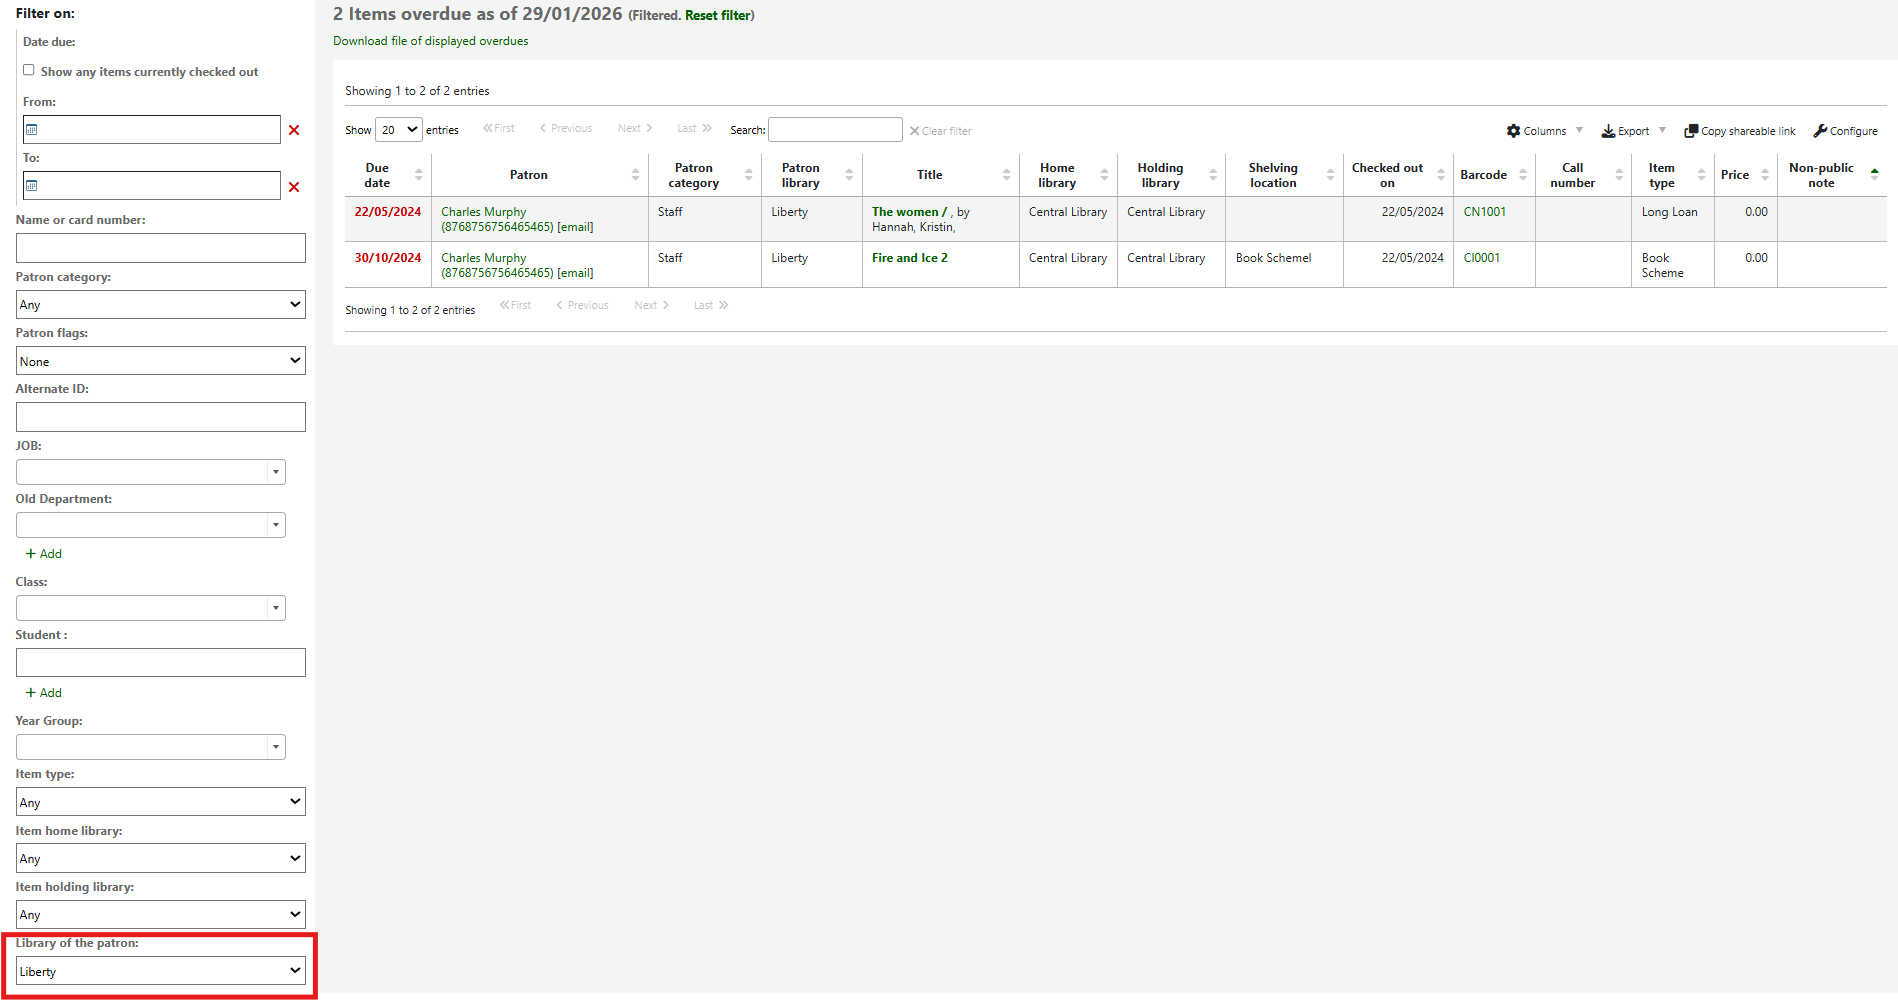Screen dimensions: 1898x1000
Task: Sort by Checked out on column arrows
Action: (x=1441, y=175)
